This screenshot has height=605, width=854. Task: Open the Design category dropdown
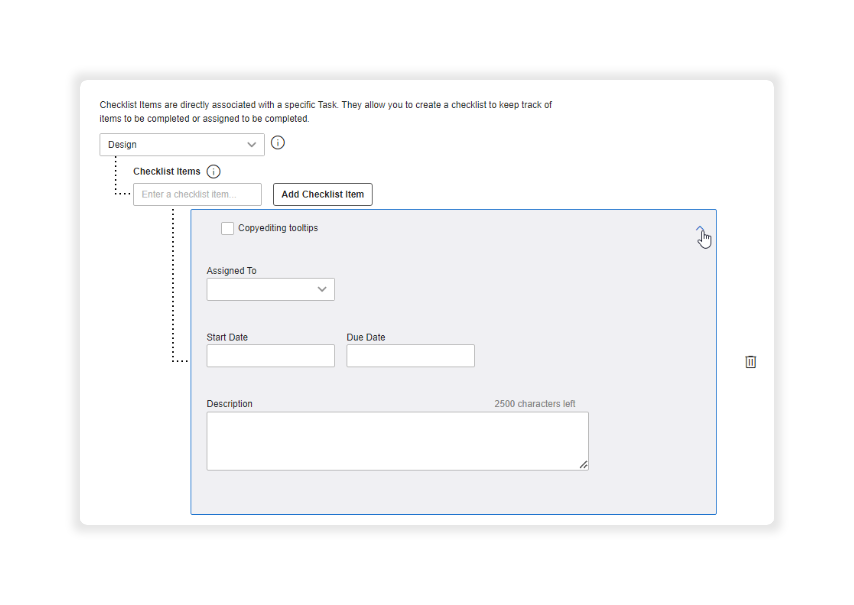(x=181, y=144)
